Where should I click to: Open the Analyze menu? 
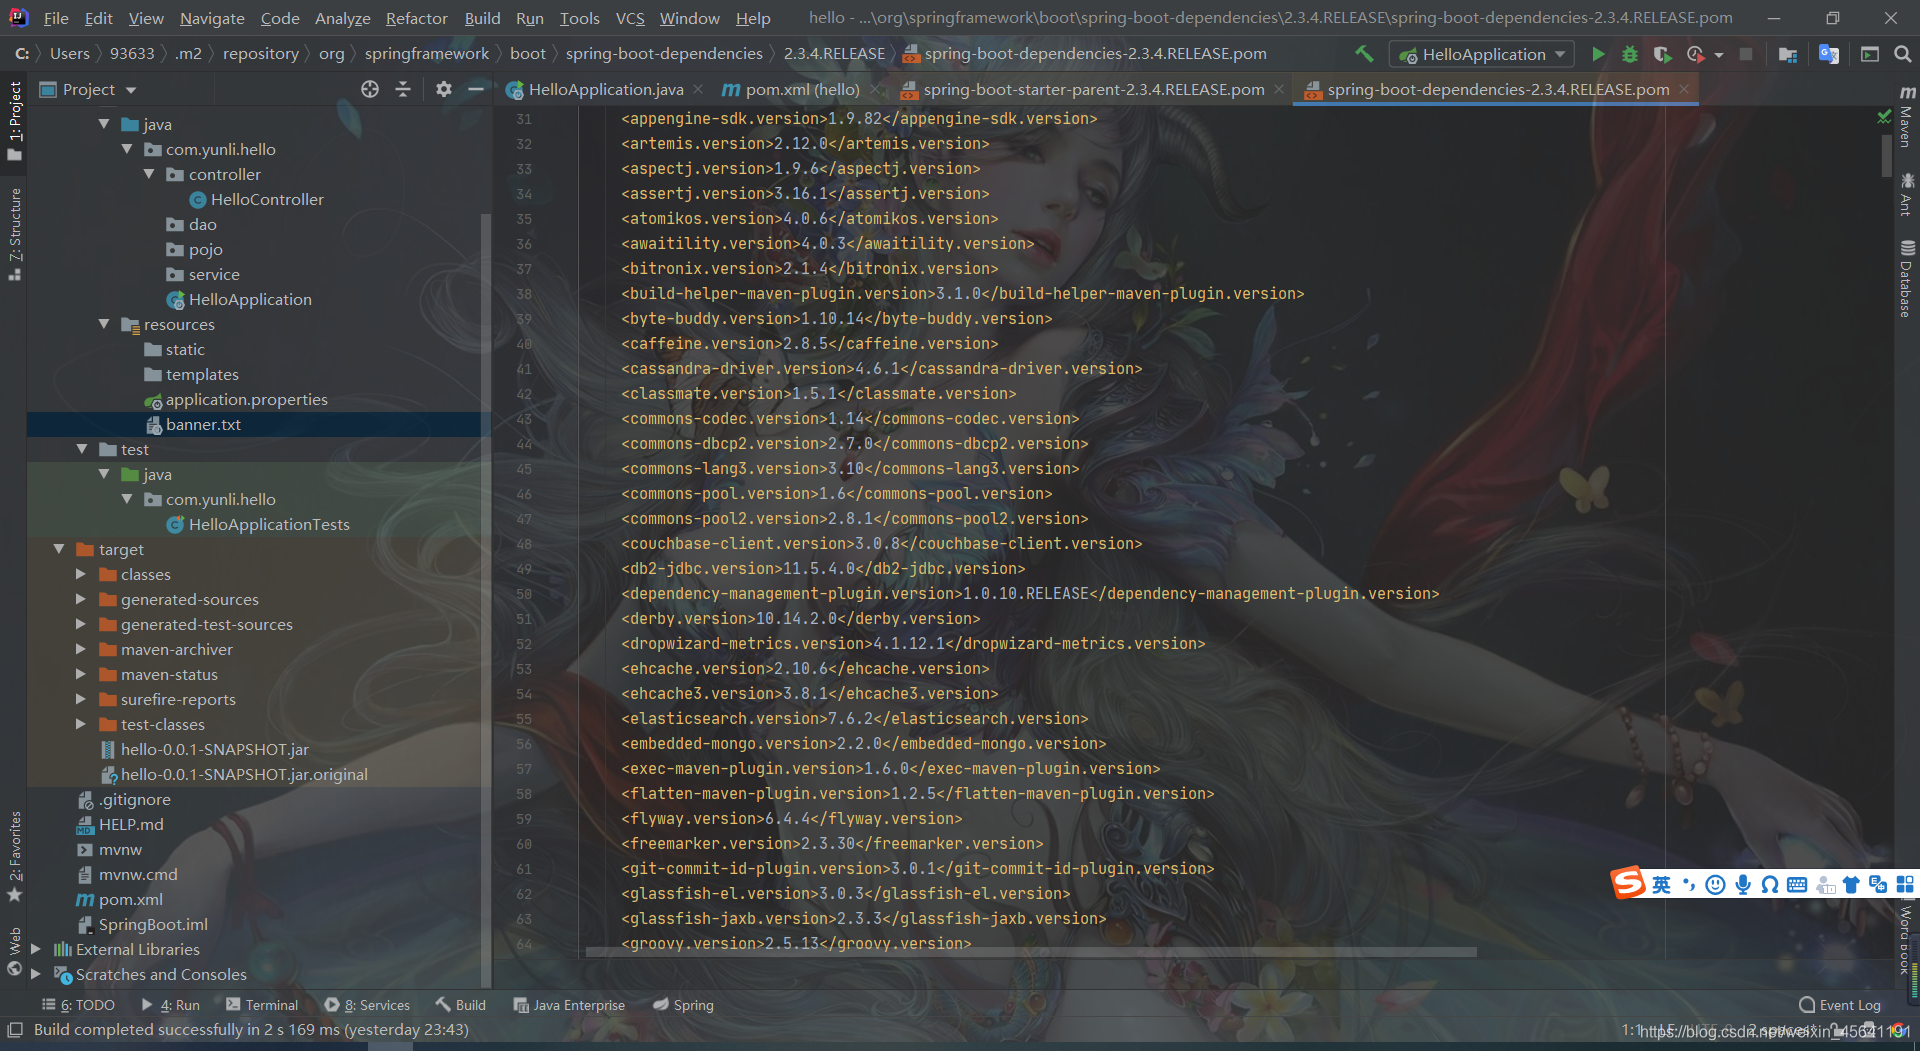coord(342,18)
